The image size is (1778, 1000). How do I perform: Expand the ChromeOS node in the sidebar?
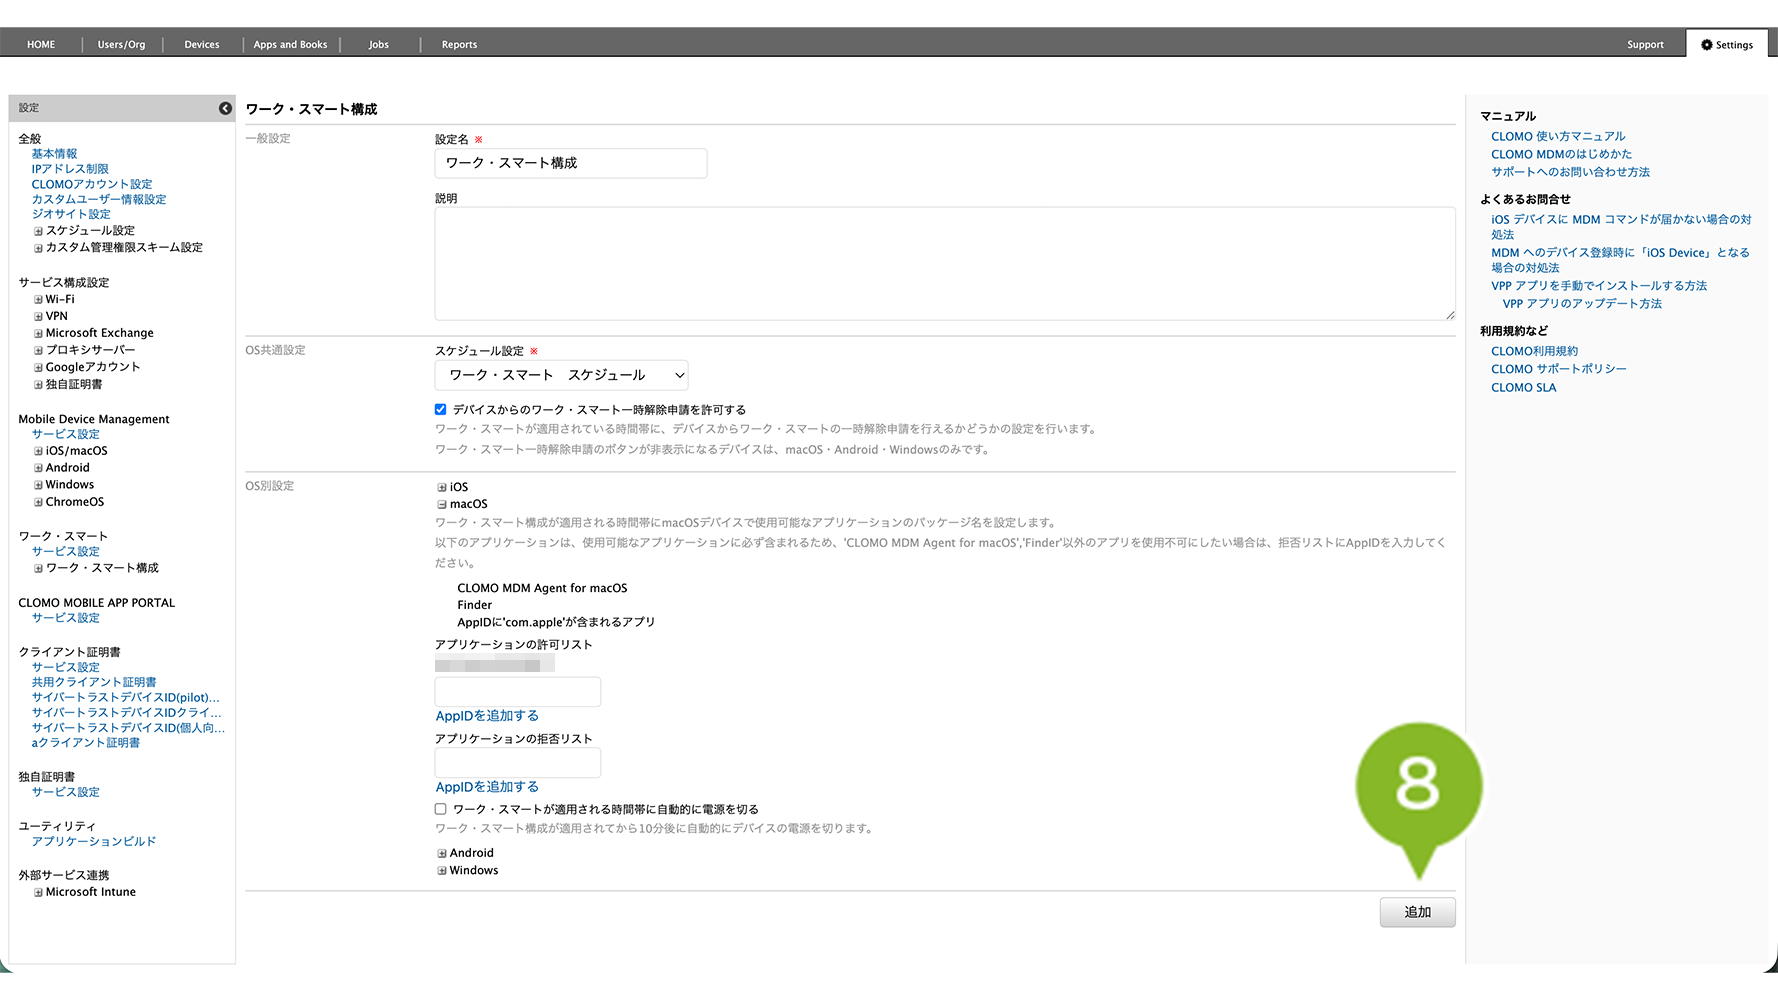38,503
